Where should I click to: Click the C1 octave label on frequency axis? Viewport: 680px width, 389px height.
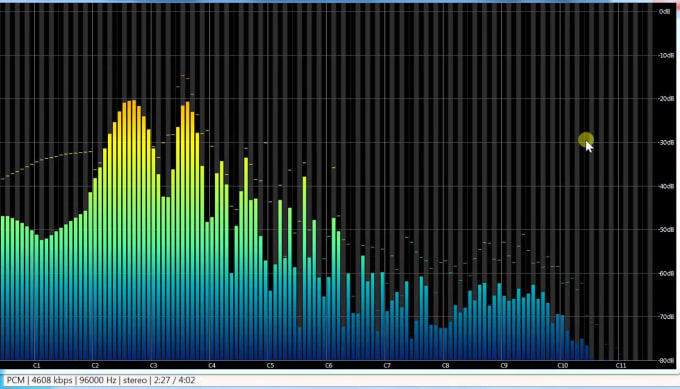36,366
